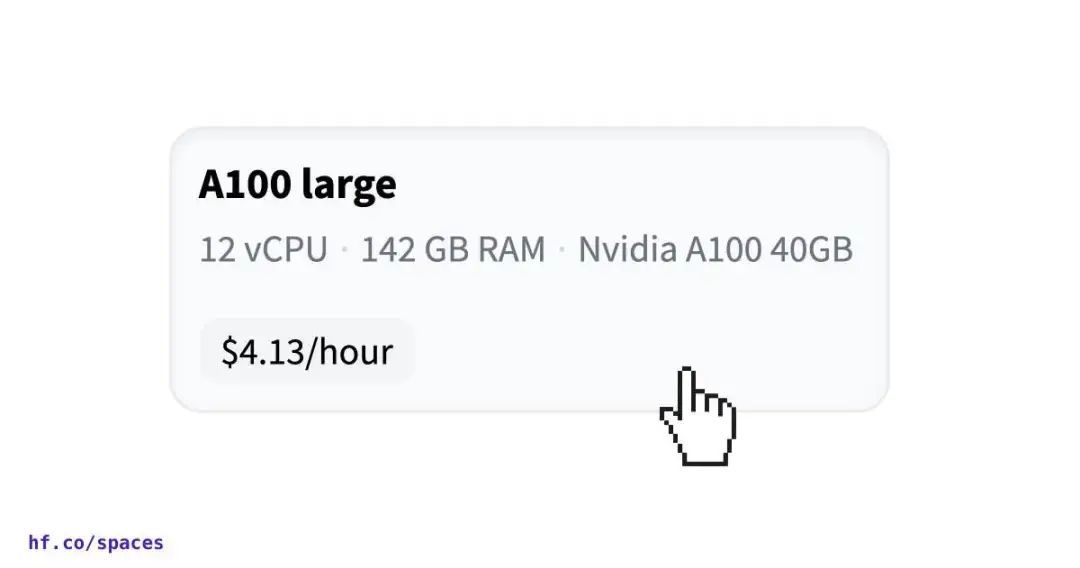Click the pixelated hand pointer icon
Image resolution: width=1080 pixels, height=568 pixels.
pos(698,418)
